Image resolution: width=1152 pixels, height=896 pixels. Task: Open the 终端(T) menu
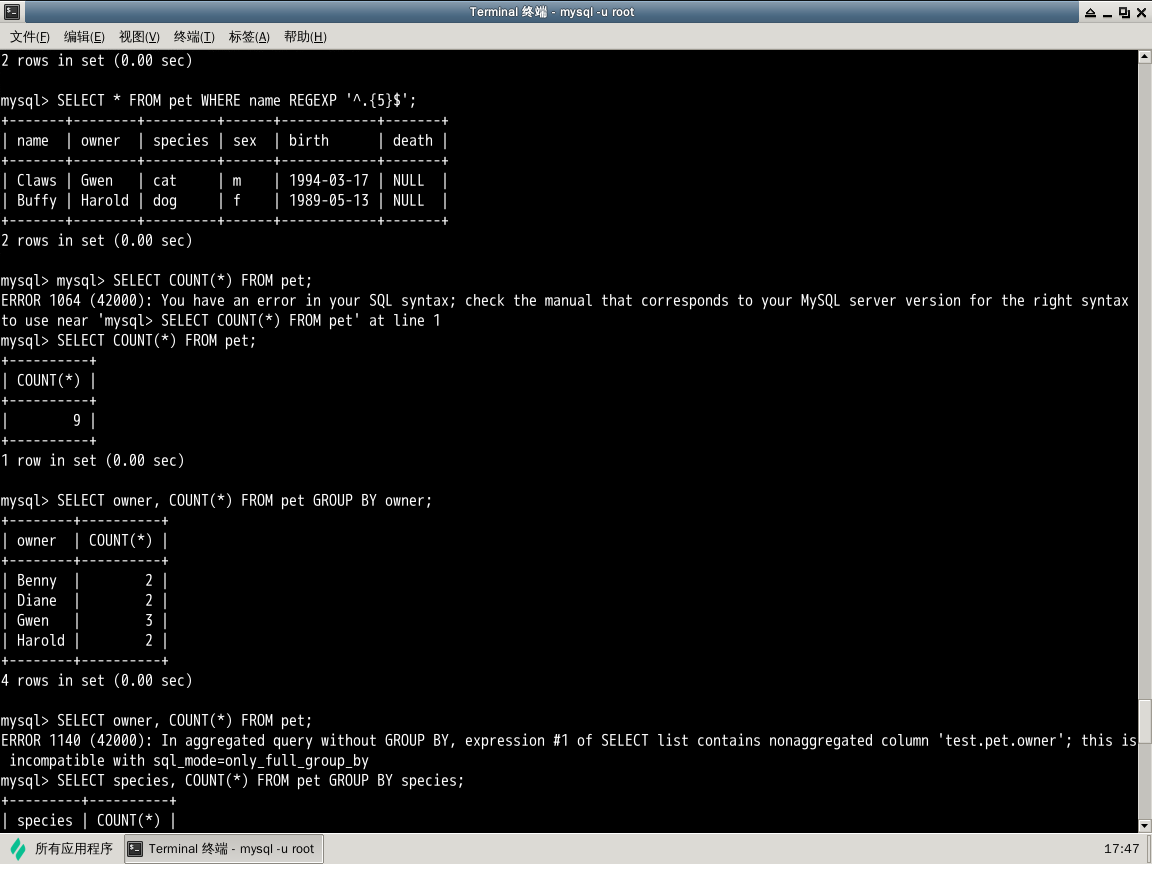[194, 37]
